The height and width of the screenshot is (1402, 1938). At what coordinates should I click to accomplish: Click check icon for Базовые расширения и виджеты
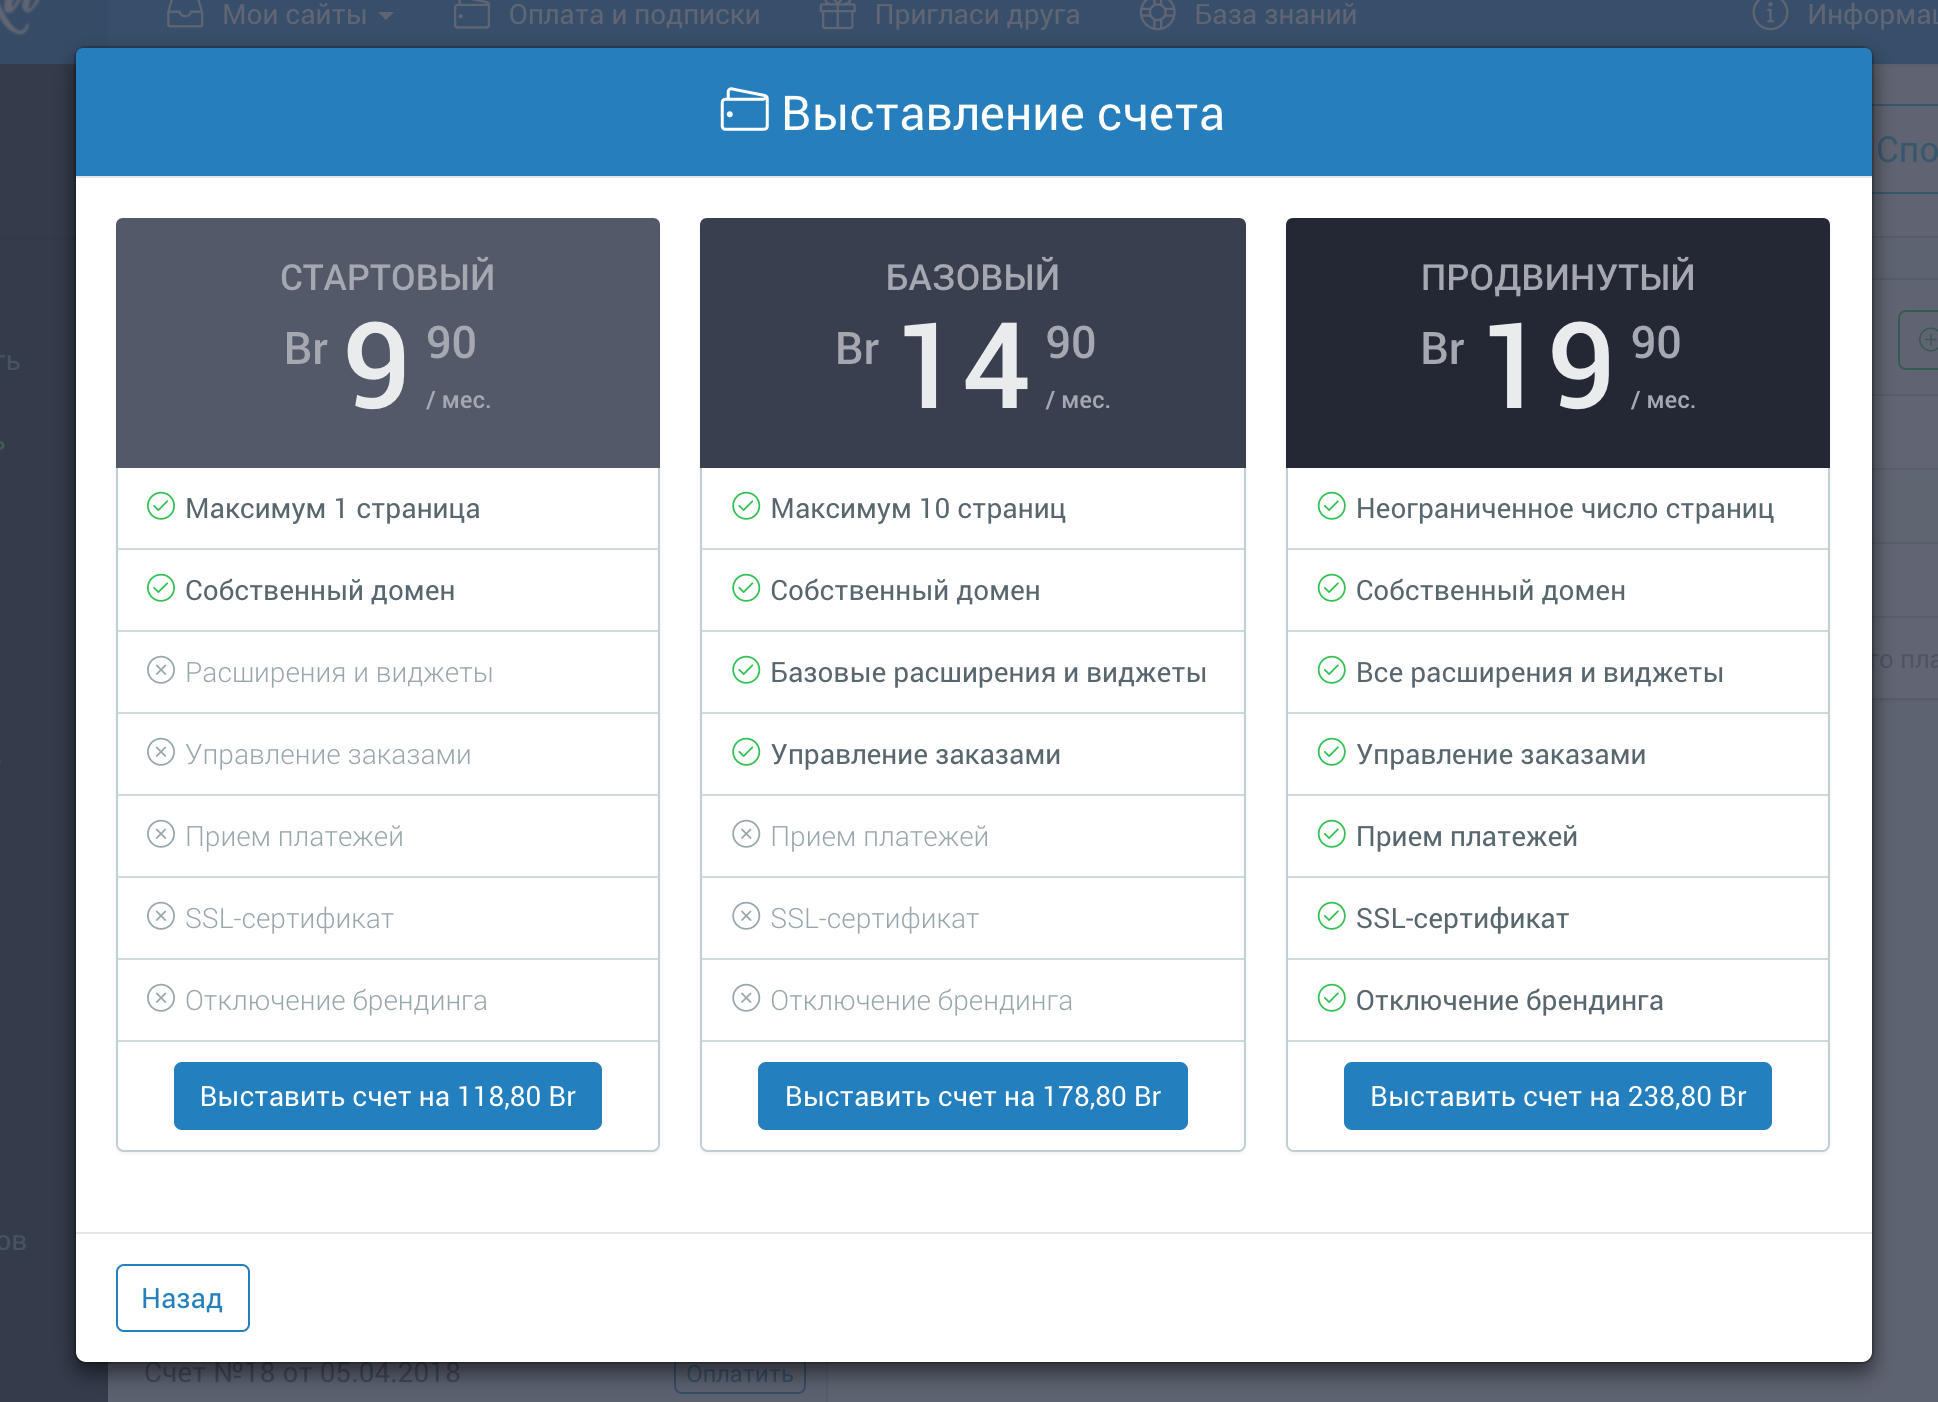click(x=746, y=670)
